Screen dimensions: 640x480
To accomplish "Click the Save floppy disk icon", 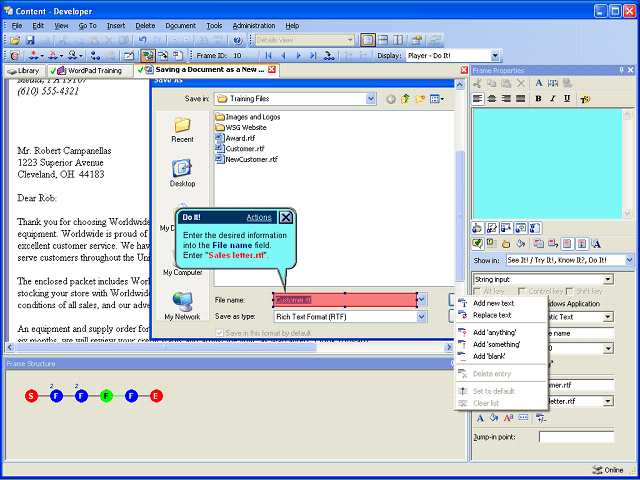I will click(x=30, y=40).
